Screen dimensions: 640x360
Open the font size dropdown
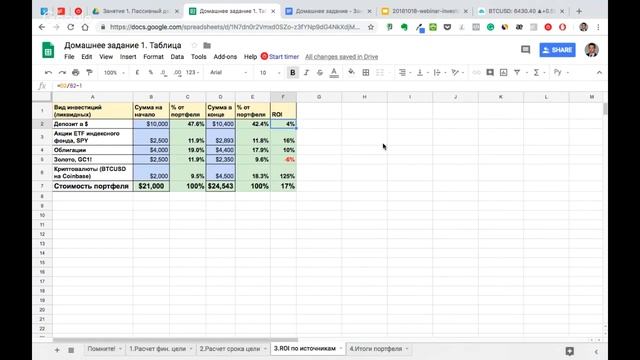(x=270, y=73)
